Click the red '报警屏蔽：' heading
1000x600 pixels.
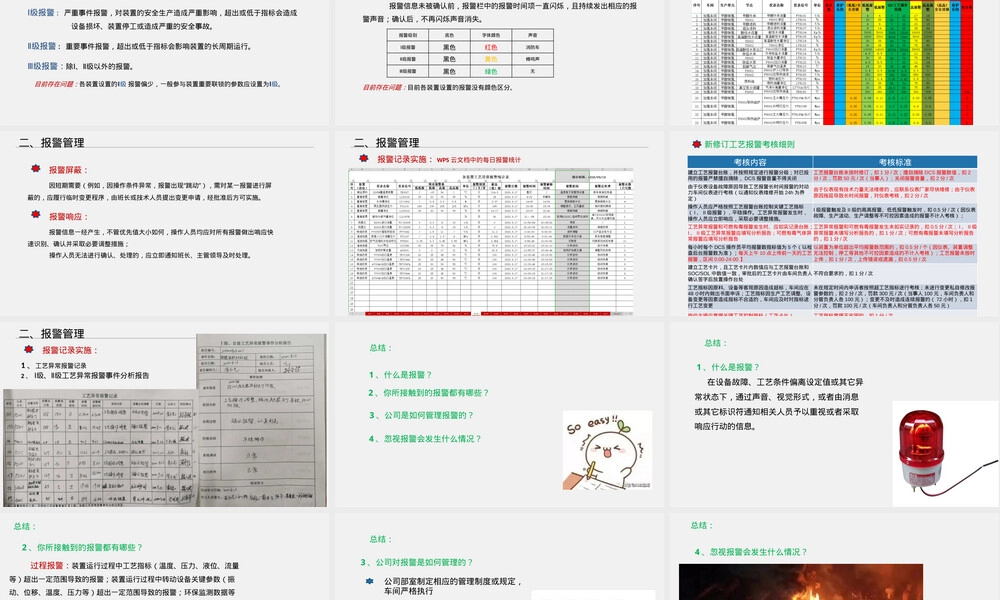click(68, 170)
